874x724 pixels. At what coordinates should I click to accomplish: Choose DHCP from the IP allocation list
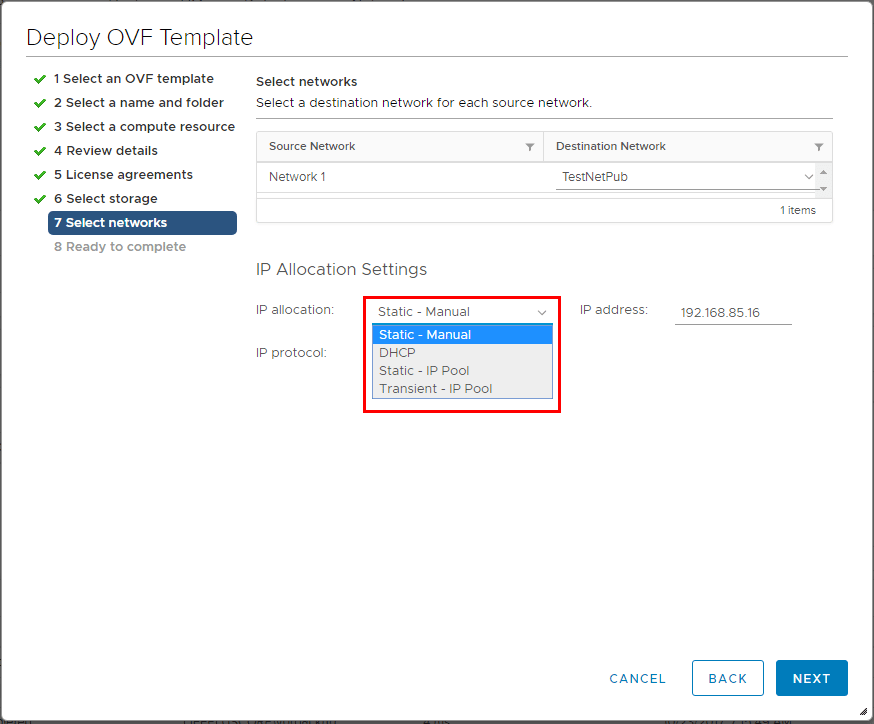(397, 353)
